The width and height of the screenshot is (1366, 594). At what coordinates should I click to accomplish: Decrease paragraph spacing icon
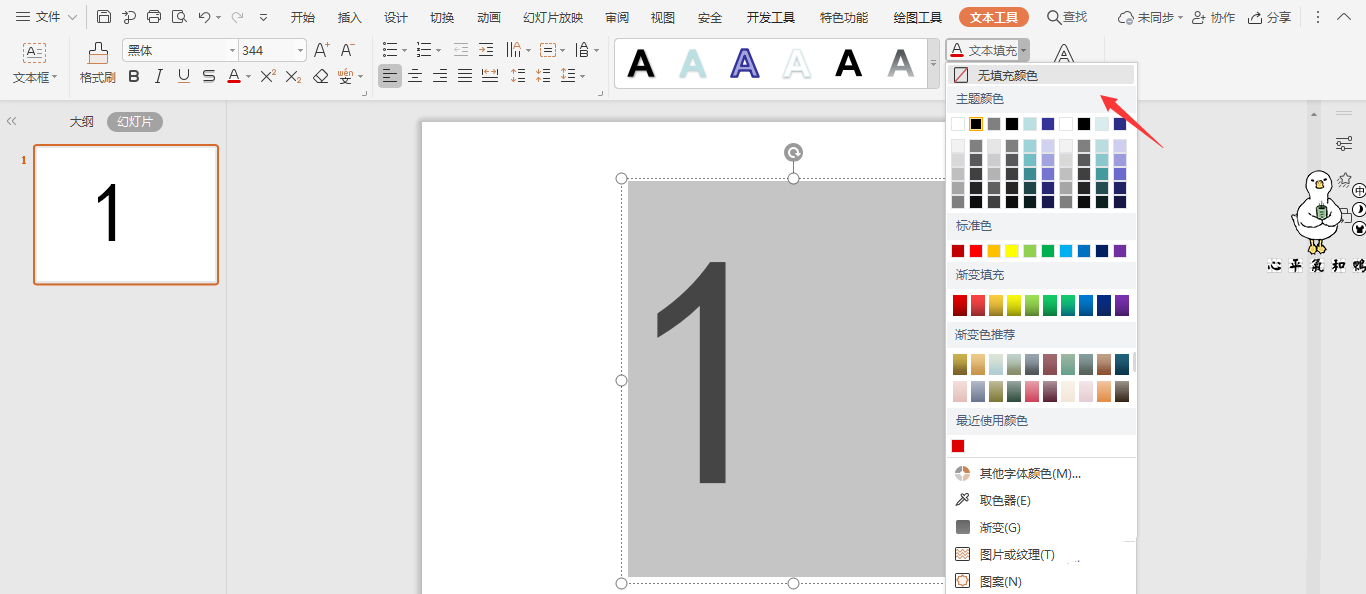tap(543, 76)
